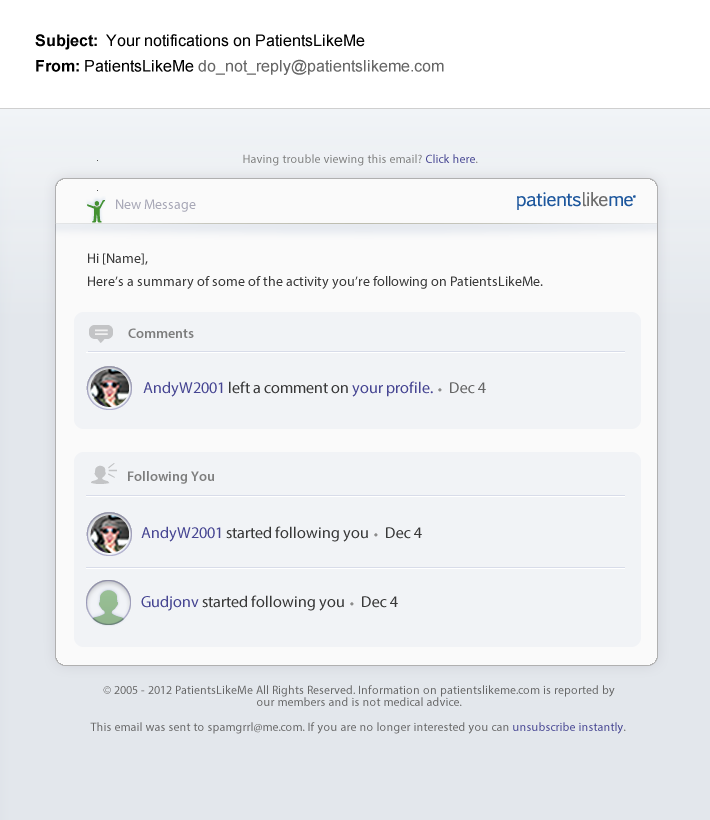This screenshot has height=820, width=710.
Task: Click 'unsubscribe instantly' link
Action: 568,727
